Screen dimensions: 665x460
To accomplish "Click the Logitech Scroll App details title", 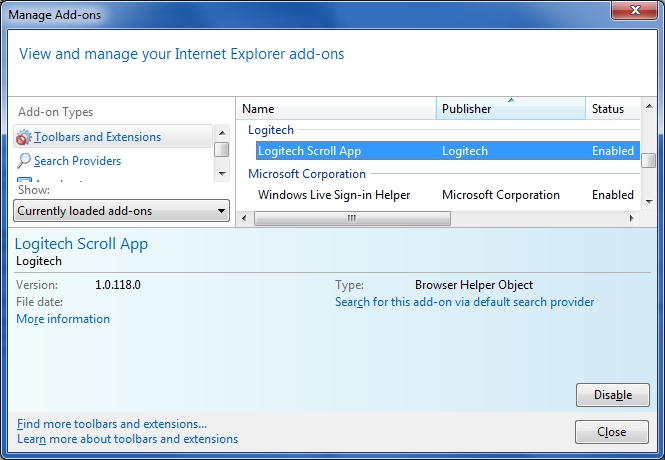I will (81, 244).
